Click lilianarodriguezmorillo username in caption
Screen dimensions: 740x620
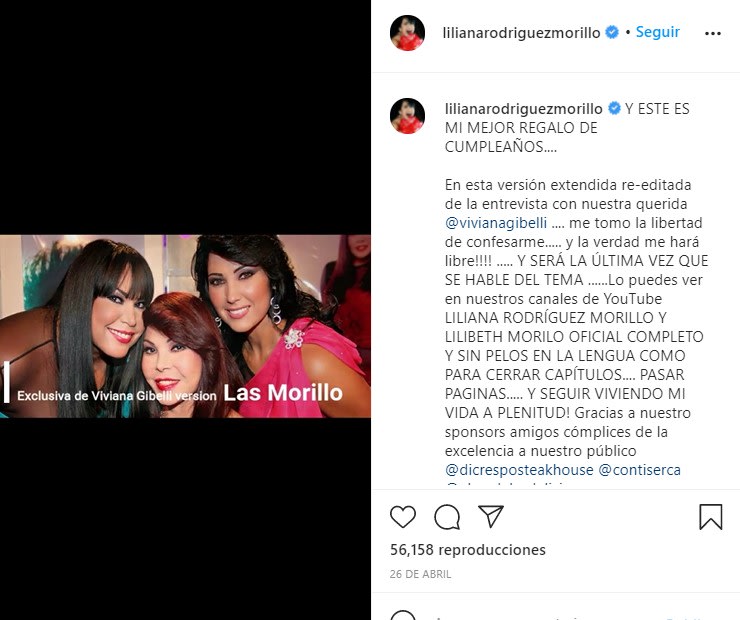[x=523, y=109]
